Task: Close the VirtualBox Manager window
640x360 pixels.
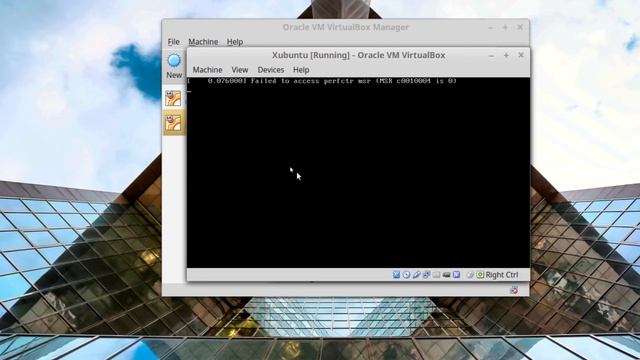Action: (x=520, y=27)
